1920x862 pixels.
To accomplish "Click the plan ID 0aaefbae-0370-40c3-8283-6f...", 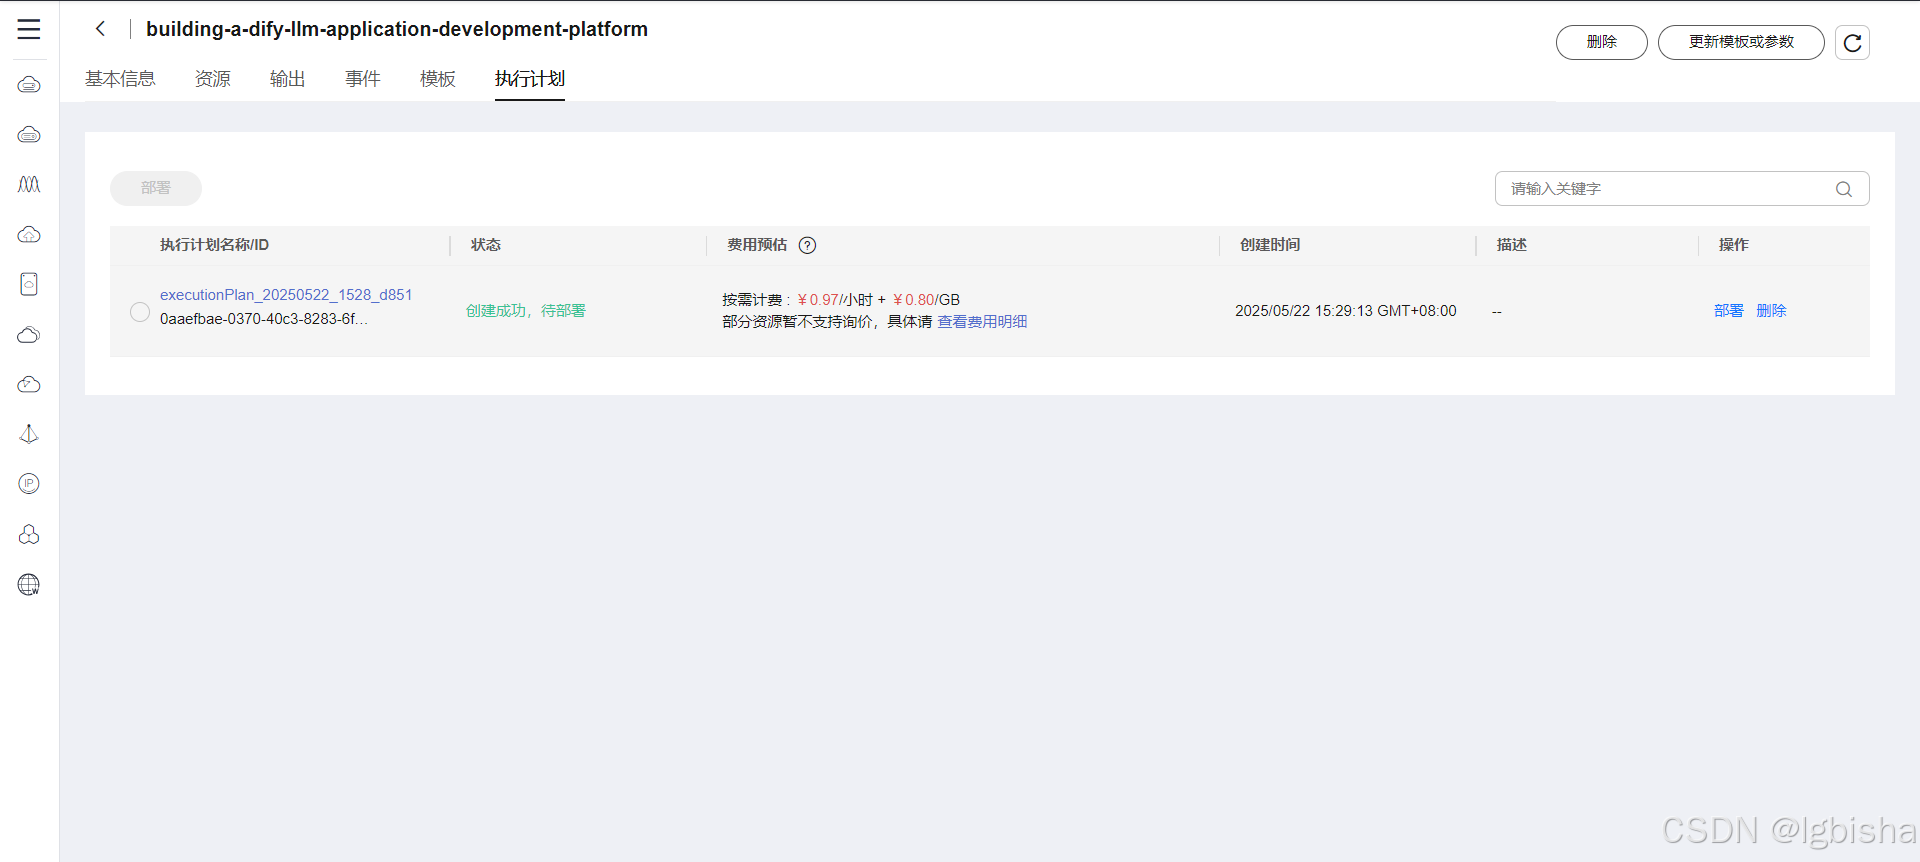I will coord(264,319).
